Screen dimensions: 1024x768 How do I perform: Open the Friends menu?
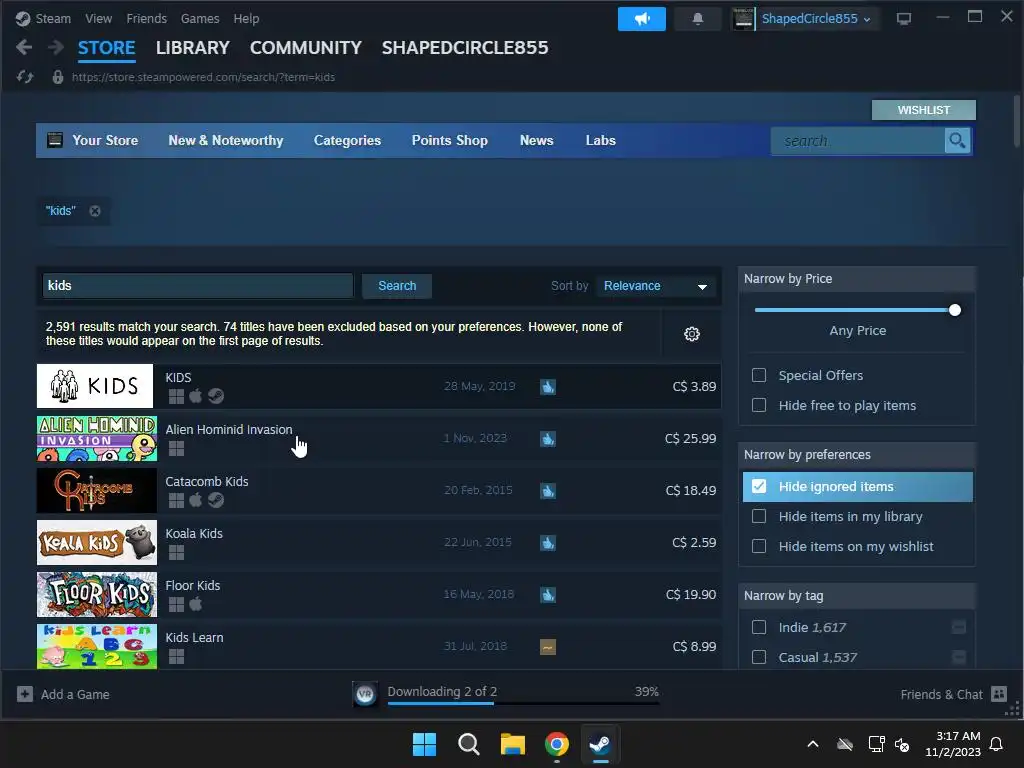coord(146,19)
